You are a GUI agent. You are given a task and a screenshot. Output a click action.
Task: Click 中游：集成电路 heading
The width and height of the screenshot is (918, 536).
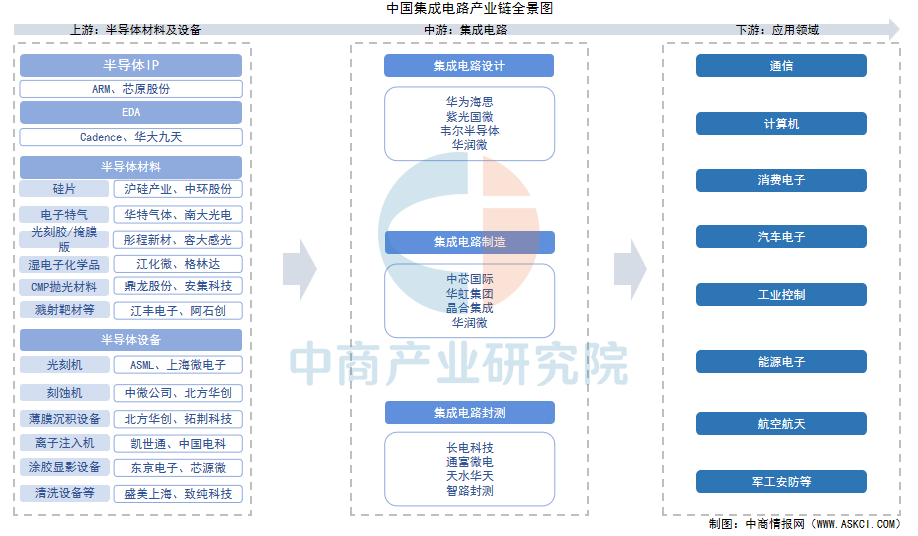coord(466,30)
